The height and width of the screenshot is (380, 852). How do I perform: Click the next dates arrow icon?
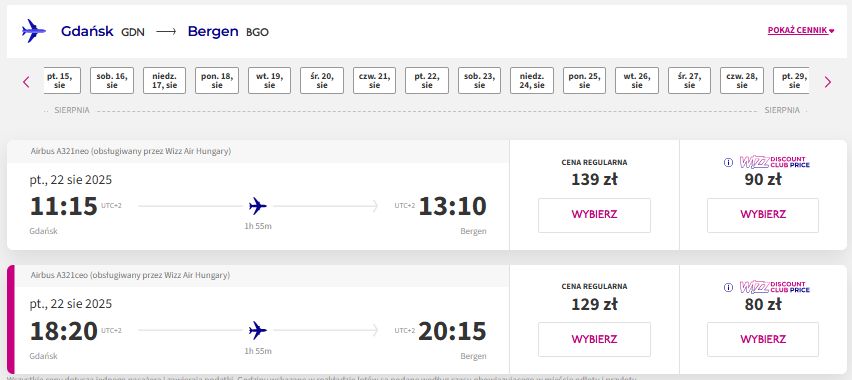828,82
